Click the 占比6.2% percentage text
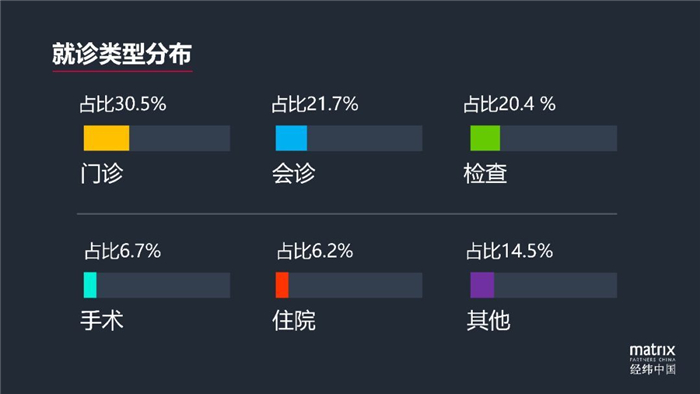The height and width of the screenshot is (394, 700). 315,251
